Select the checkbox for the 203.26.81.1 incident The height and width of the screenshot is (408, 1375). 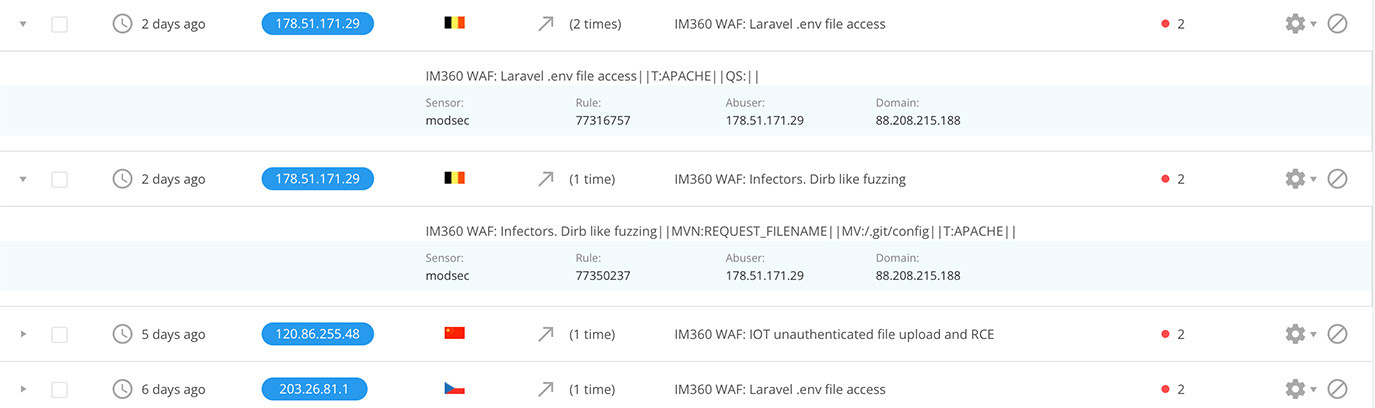click(60, 389)
